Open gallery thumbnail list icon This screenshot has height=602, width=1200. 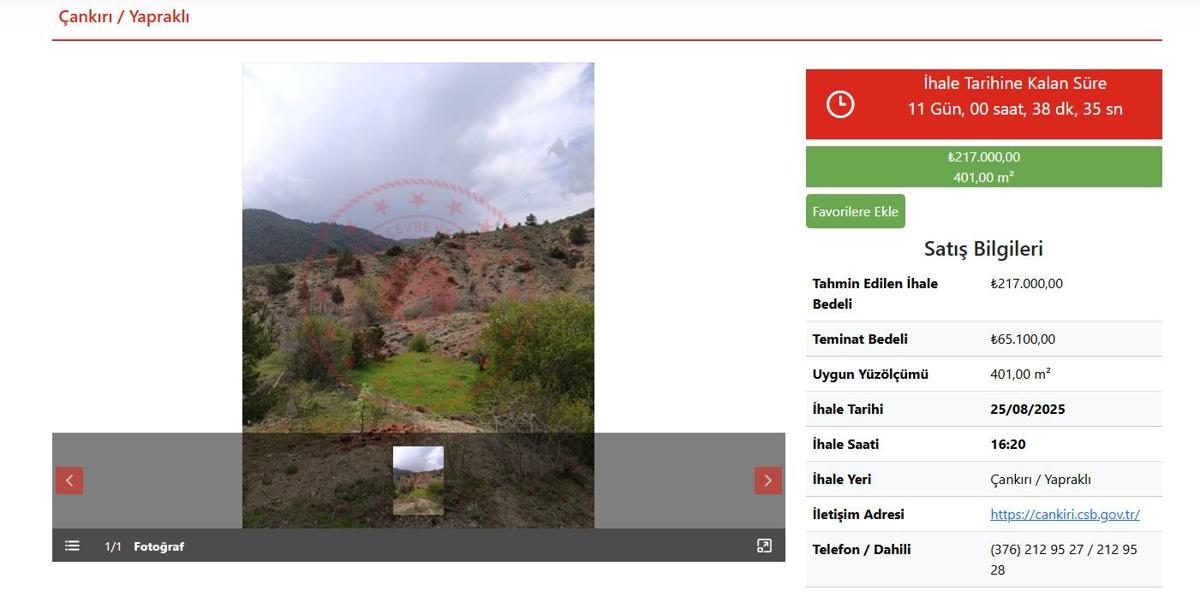point(72,546)
